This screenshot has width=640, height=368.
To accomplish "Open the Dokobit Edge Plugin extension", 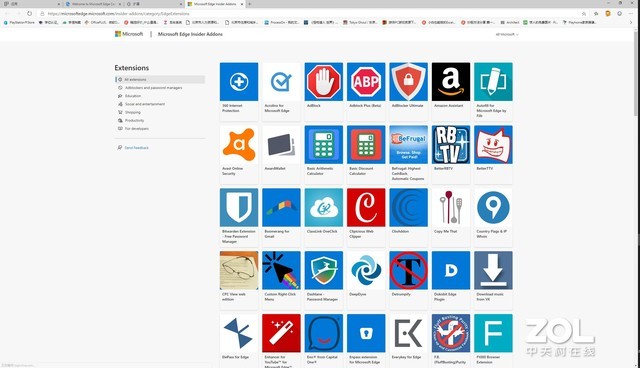I will (451, 279).
